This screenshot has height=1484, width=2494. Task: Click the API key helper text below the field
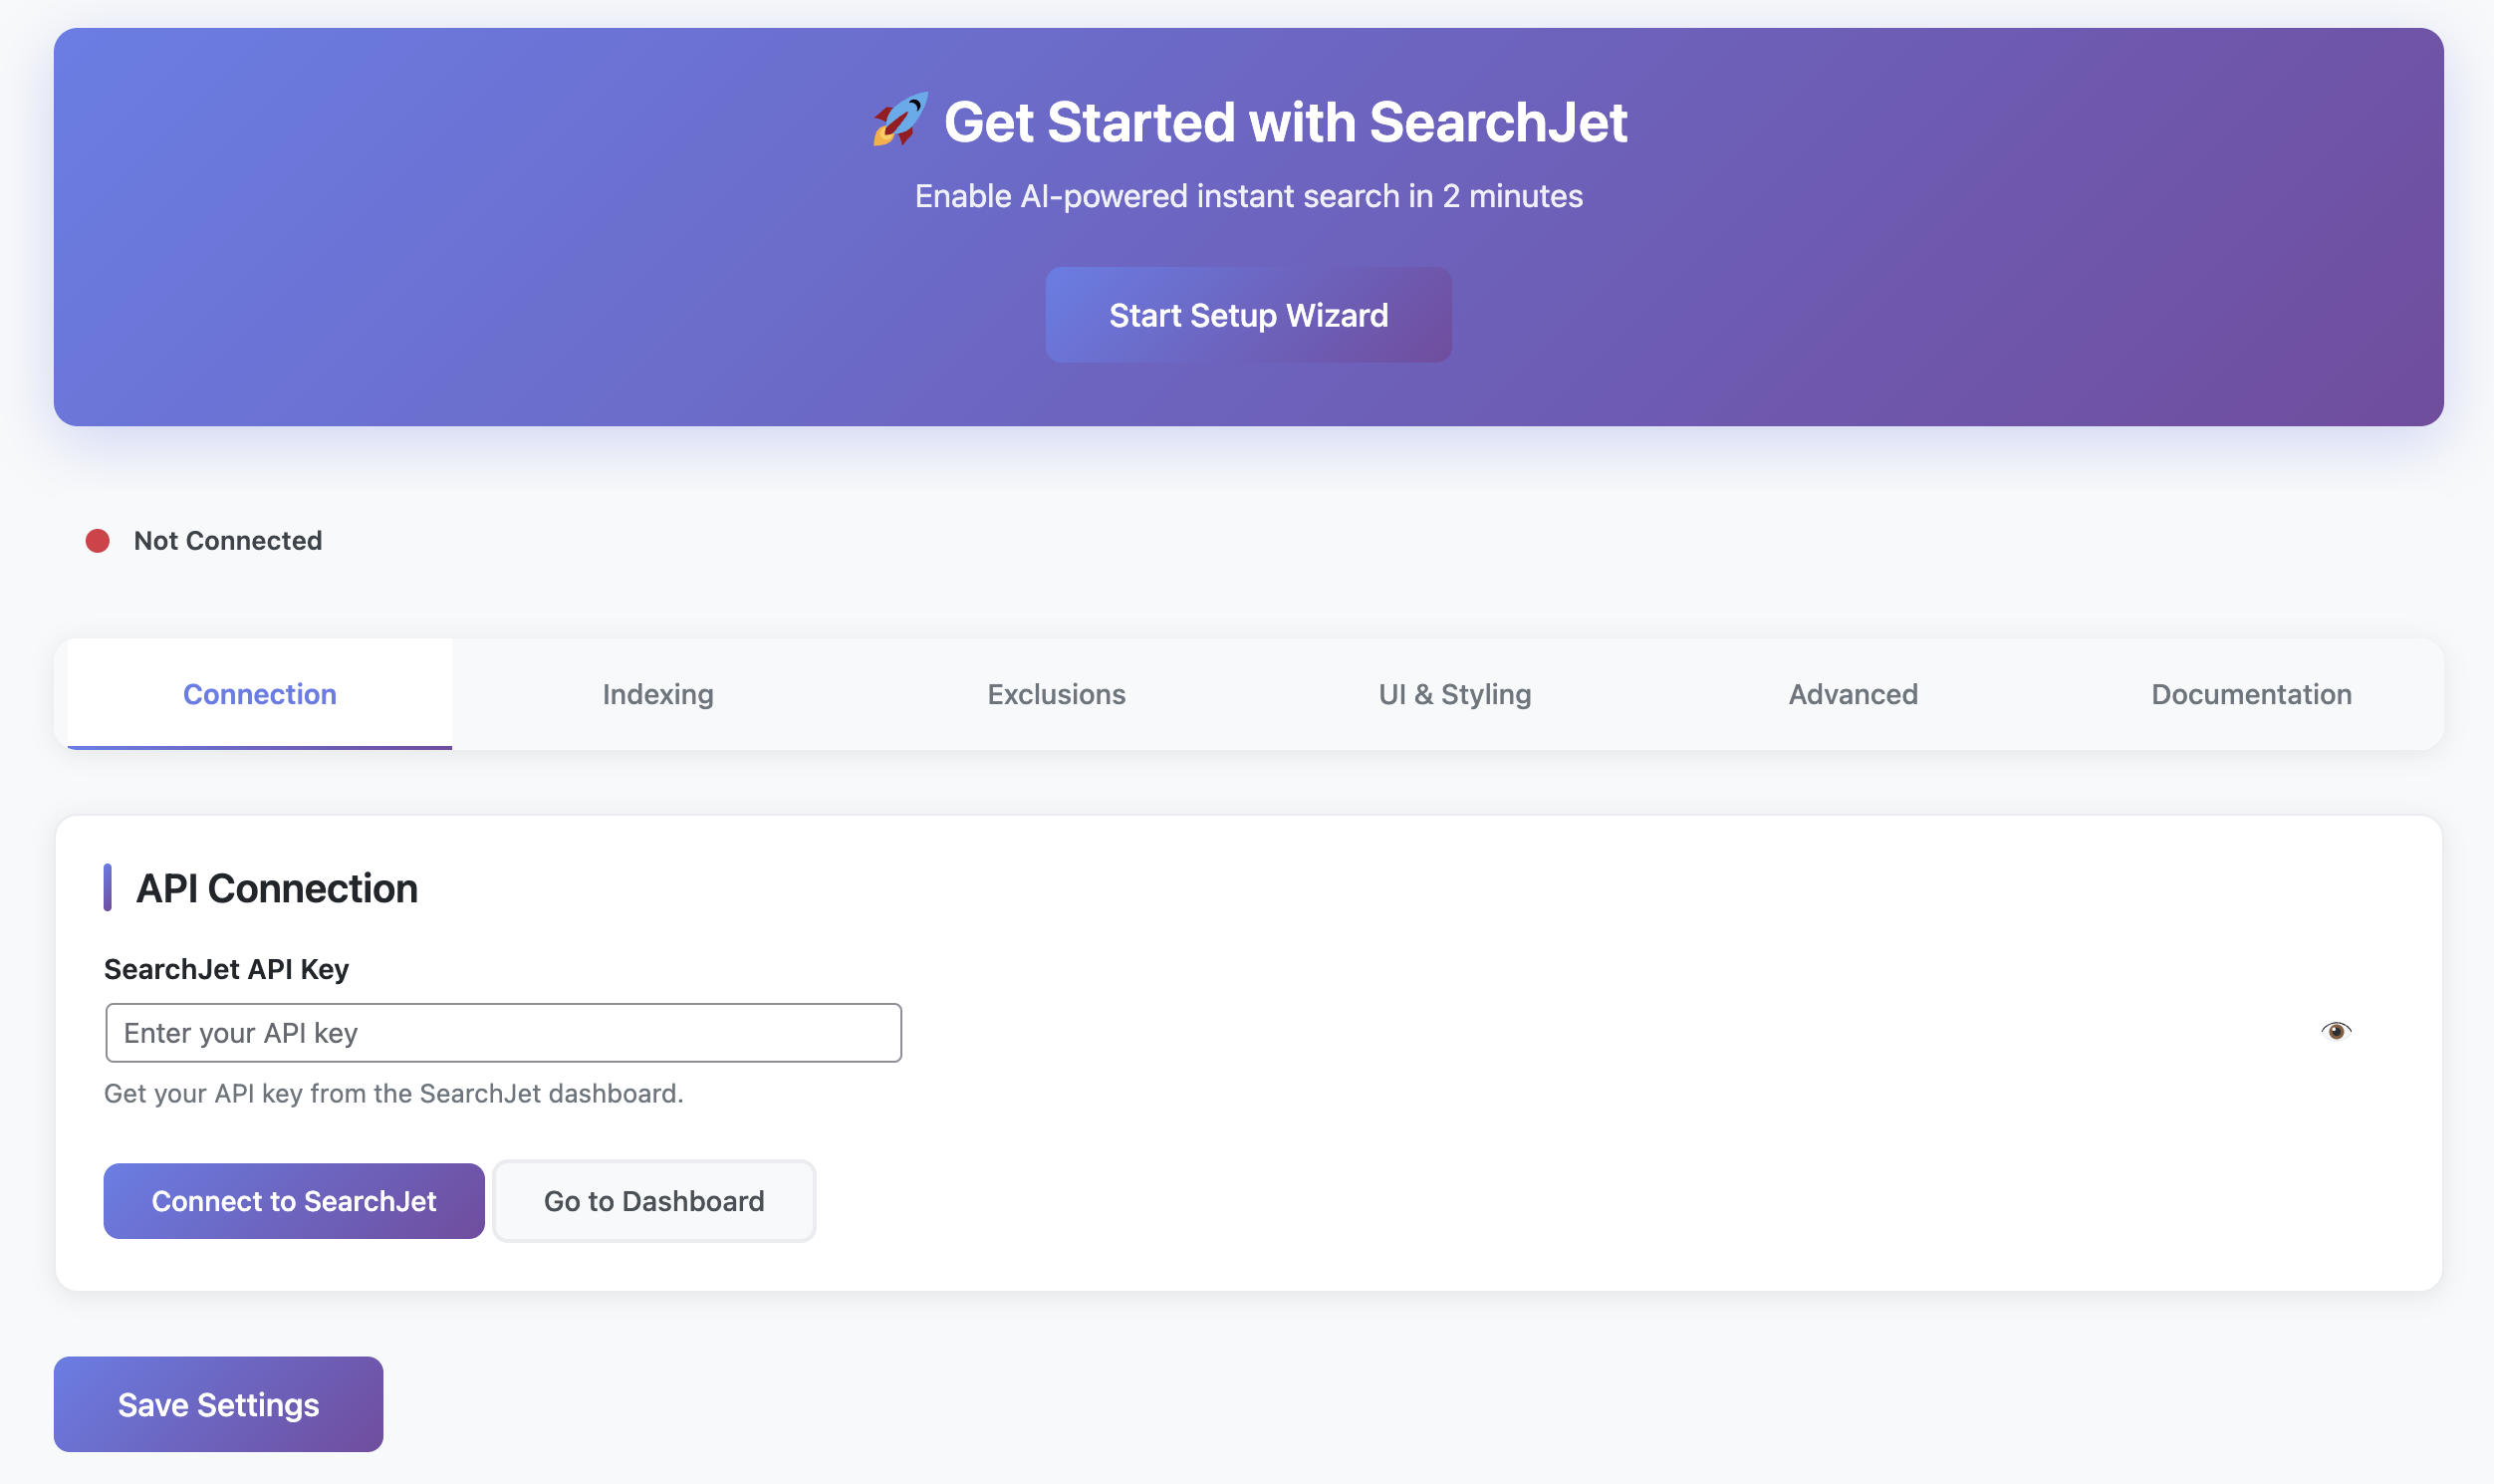tap(394, 1093)
